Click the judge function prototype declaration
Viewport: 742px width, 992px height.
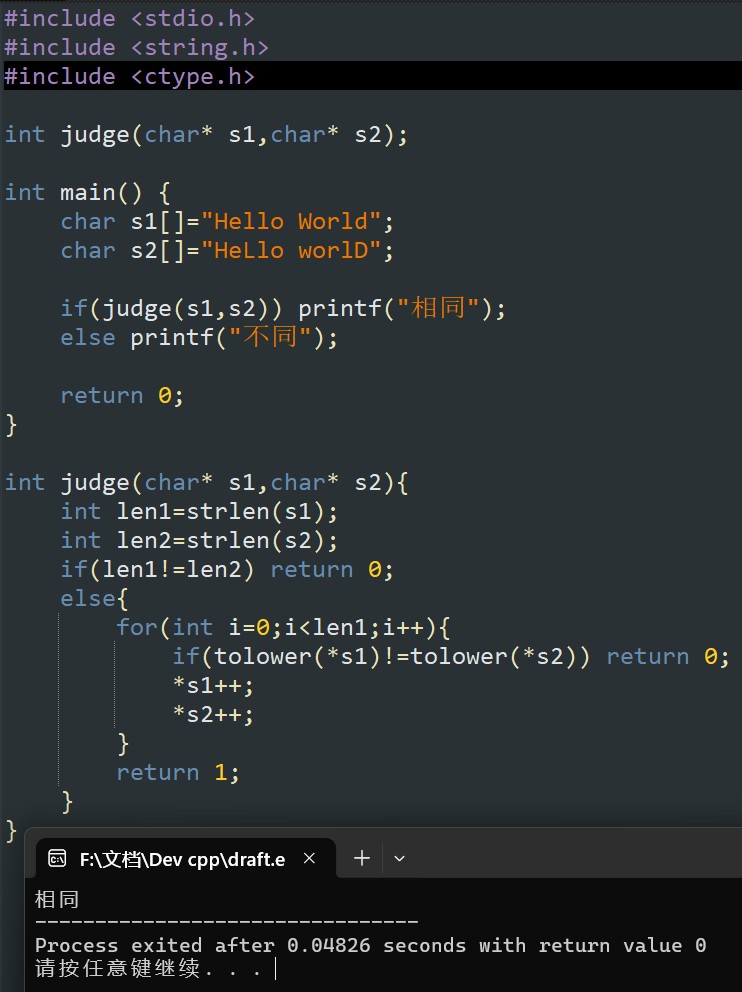click(206, 135)
